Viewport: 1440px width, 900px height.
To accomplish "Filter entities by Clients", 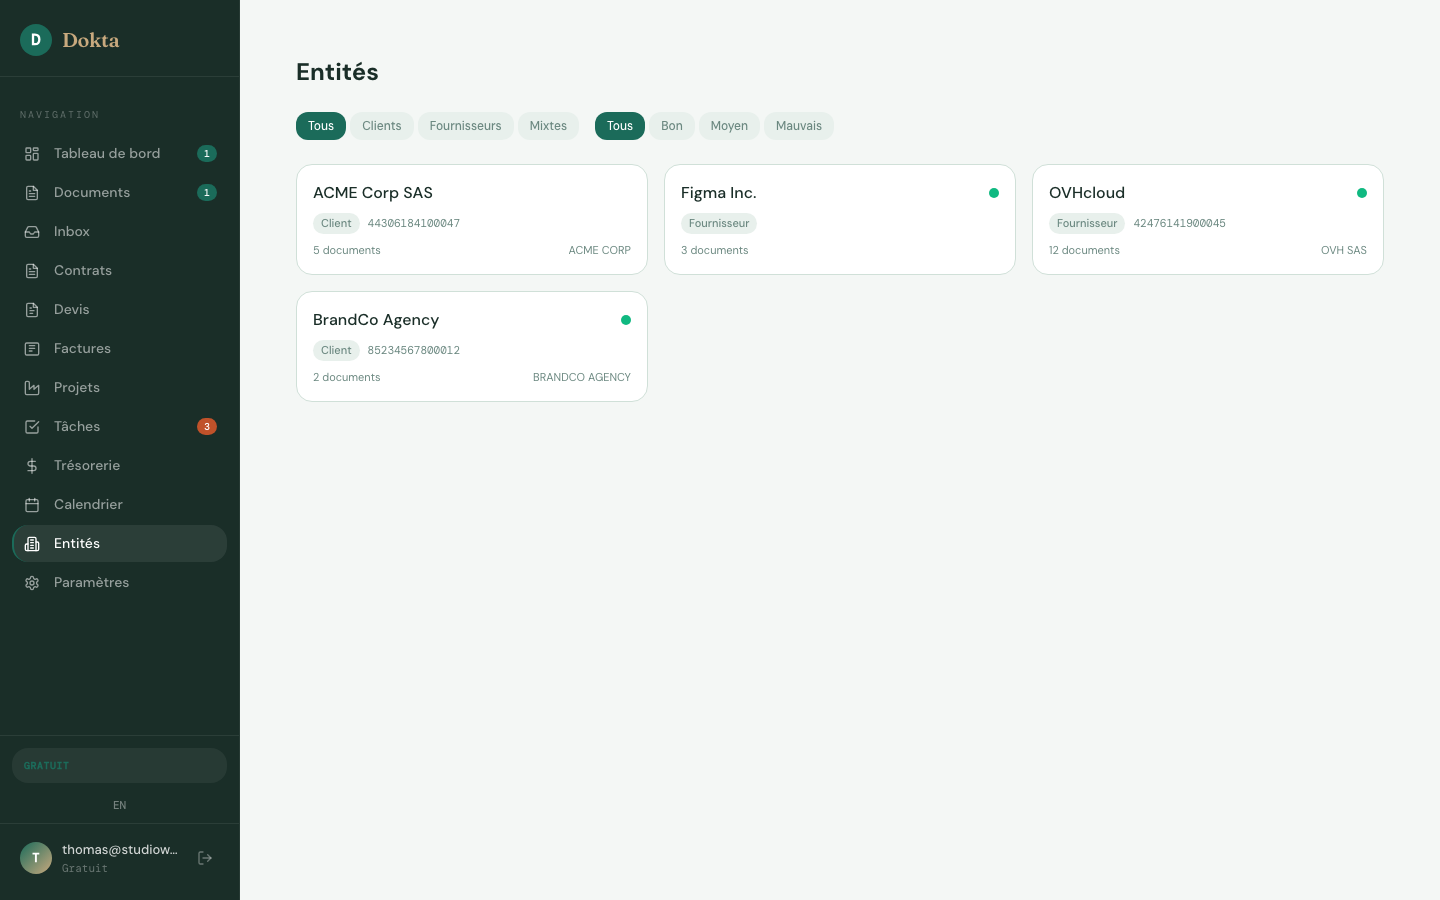I will click(381, 126).
